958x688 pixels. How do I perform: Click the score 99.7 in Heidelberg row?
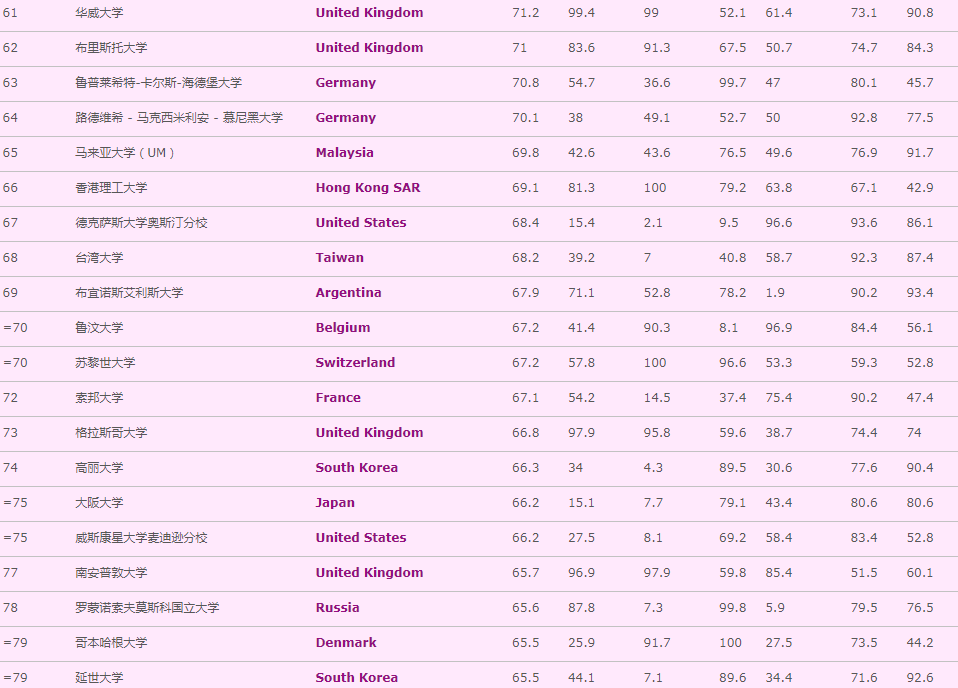click(733, 82)
